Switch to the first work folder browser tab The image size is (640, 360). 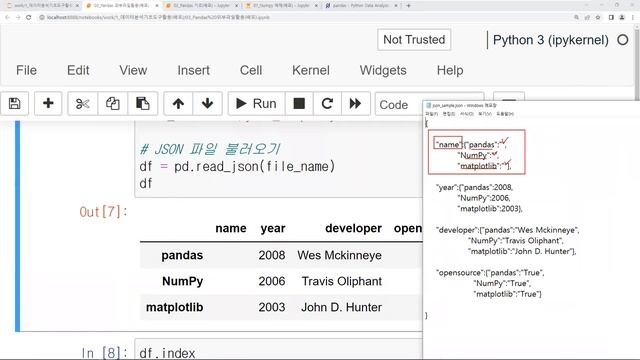(42, 6)
